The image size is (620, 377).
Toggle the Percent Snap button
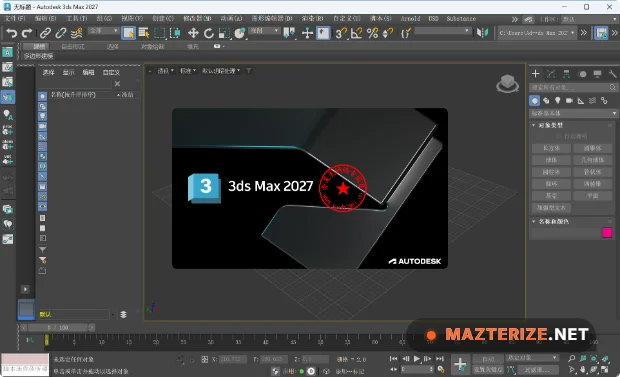point(372,33)
